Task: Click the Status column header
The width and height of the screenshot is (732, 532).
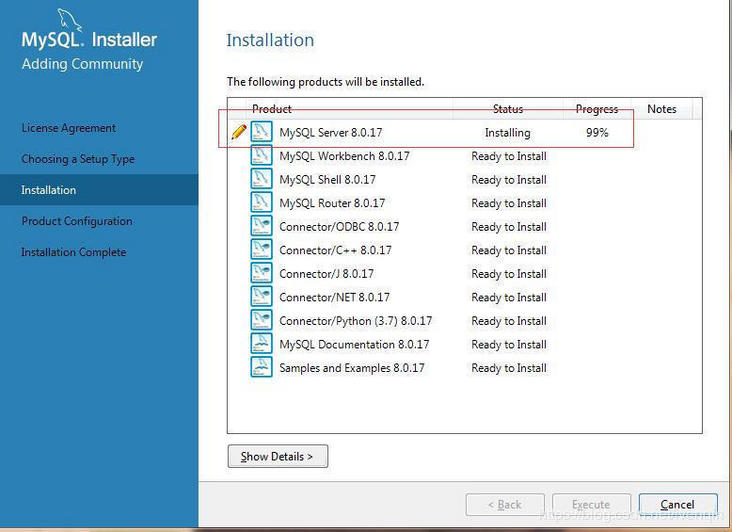Action: [x=508, y=109]
